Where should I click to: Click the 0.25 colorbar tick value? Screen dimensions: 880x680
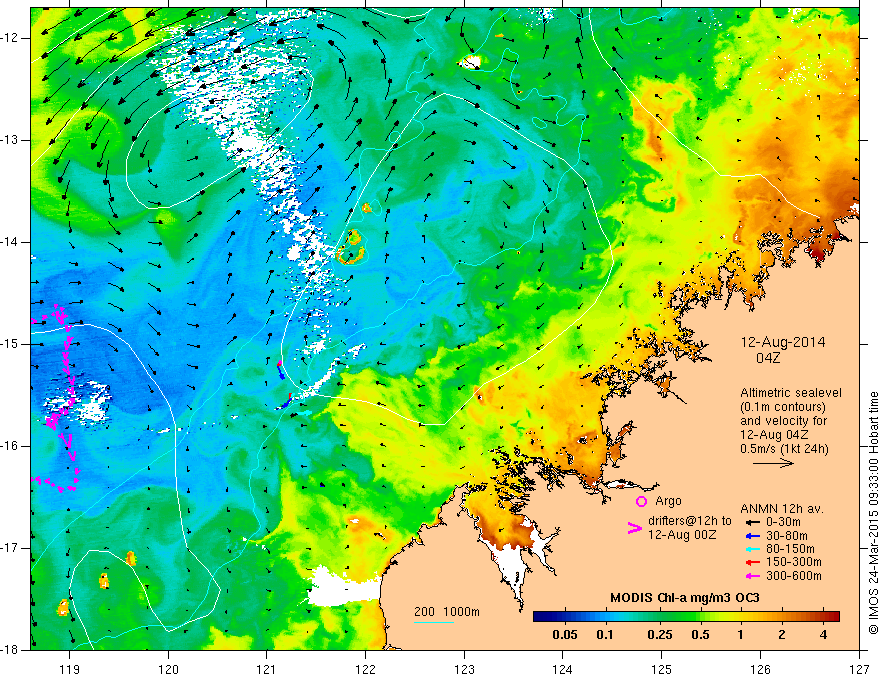click(659, 635)
